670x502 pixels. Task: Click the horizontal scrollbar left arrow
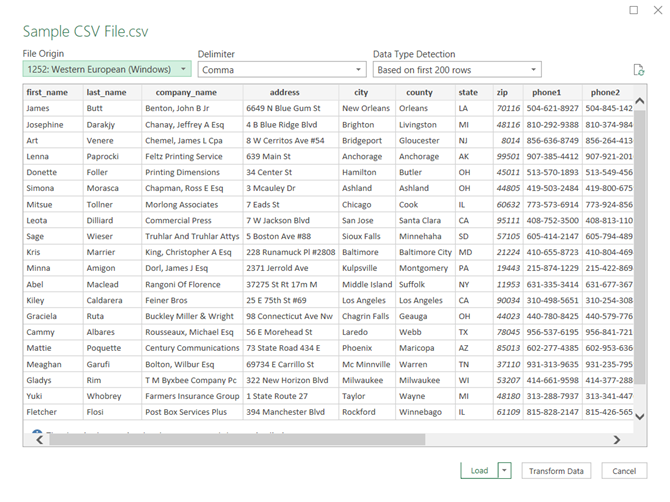39,440
